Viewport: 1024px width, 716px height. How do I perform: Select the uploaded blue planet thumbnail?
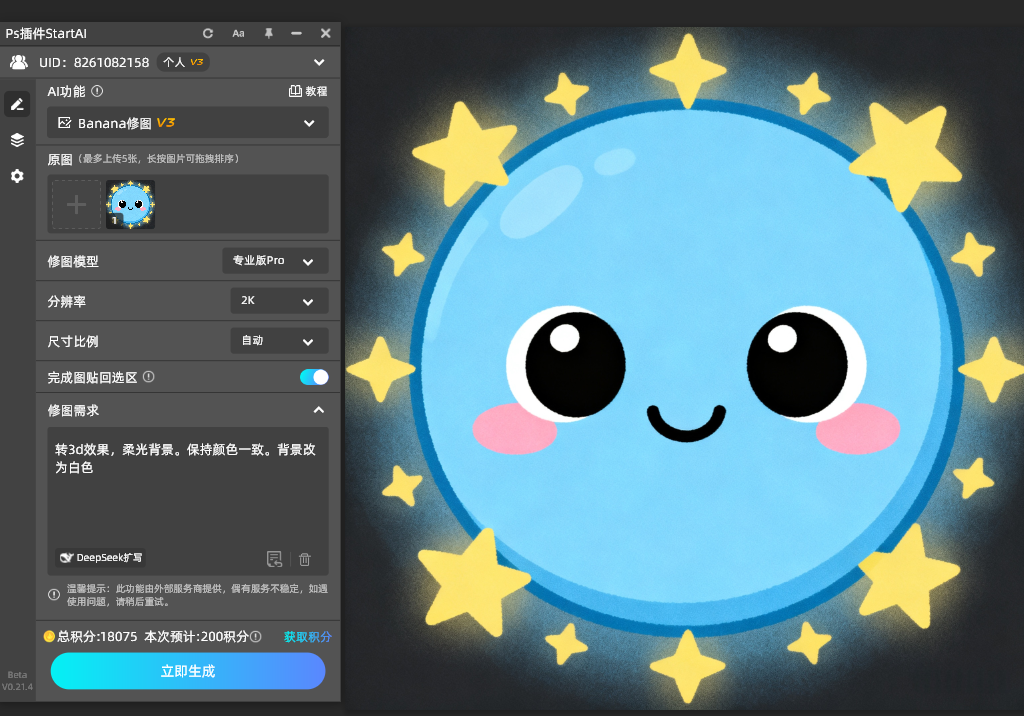pos(130,205)
